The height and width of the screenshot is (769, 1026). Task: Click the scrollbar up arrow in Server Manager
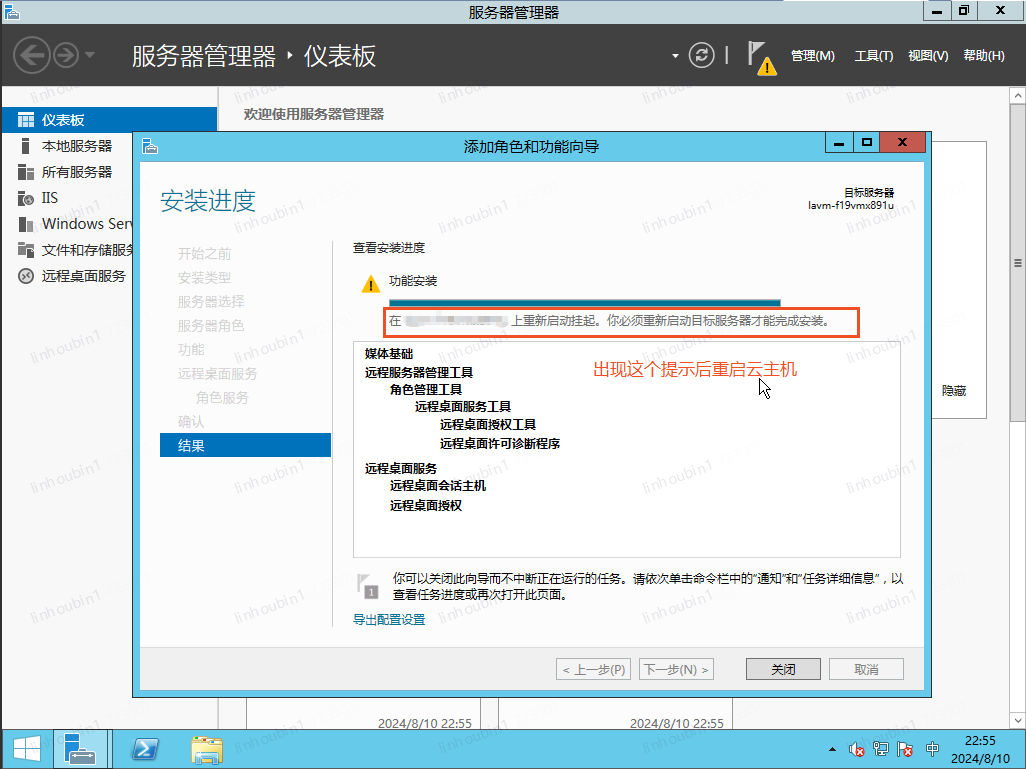pyautogui.click(x=1017, y=96)
